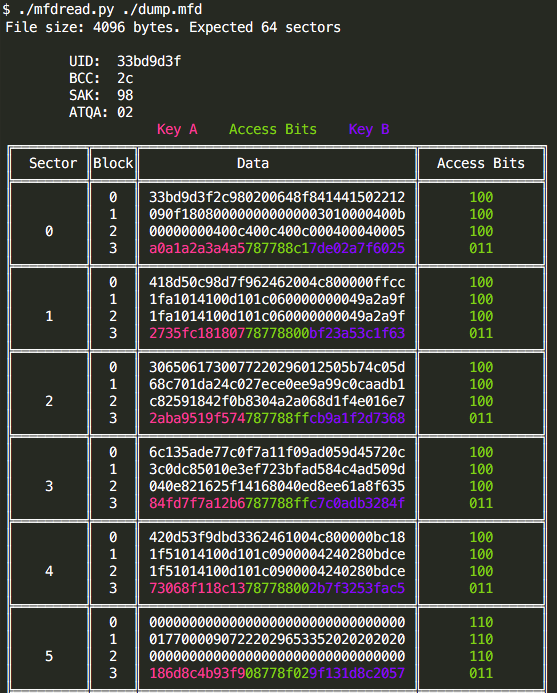Click data row starting 6c135ade77c0
Viewport: 557px width, 693px height.
click(277, 452)
